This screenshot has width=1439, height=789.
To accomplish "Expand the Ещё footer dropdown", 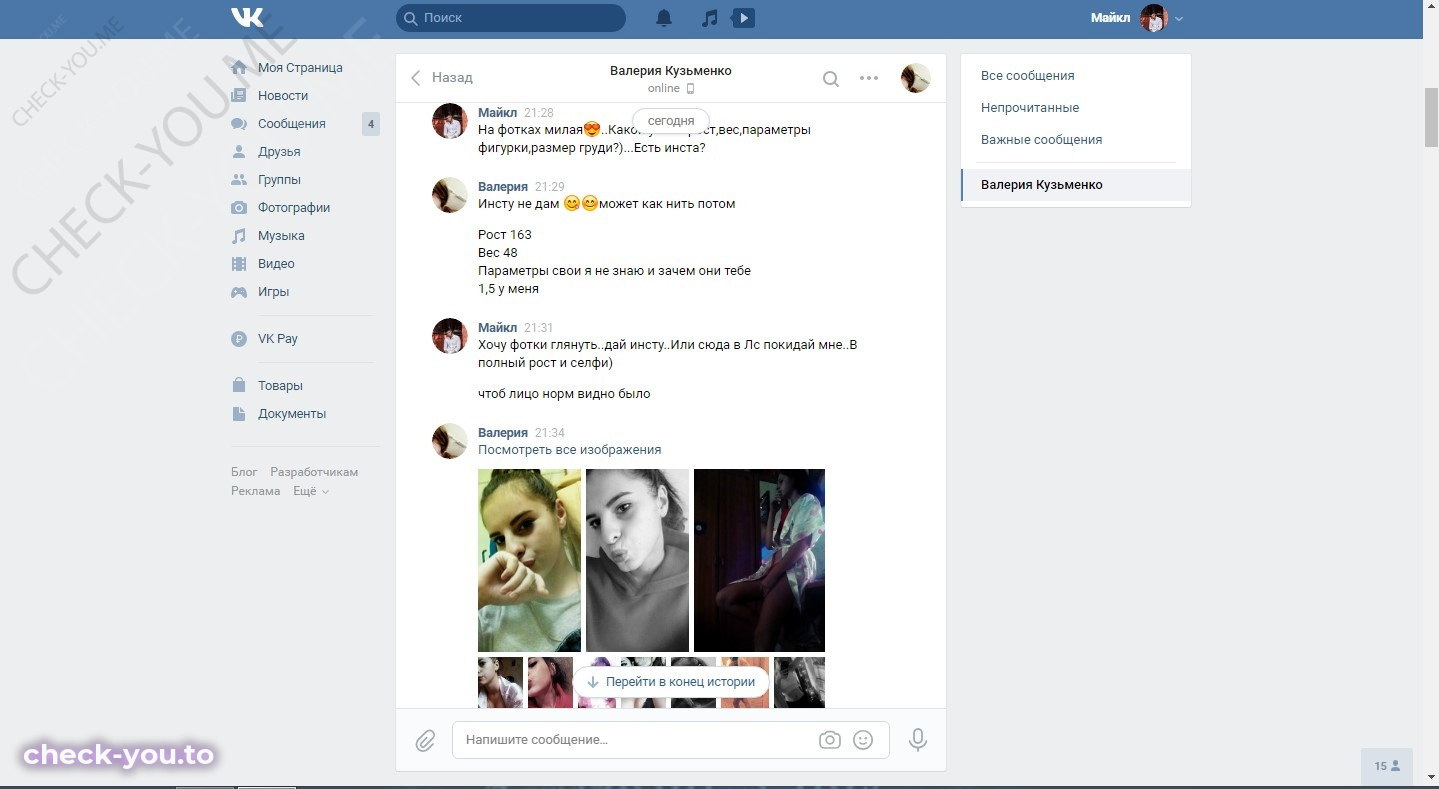I will pos(311,491).
